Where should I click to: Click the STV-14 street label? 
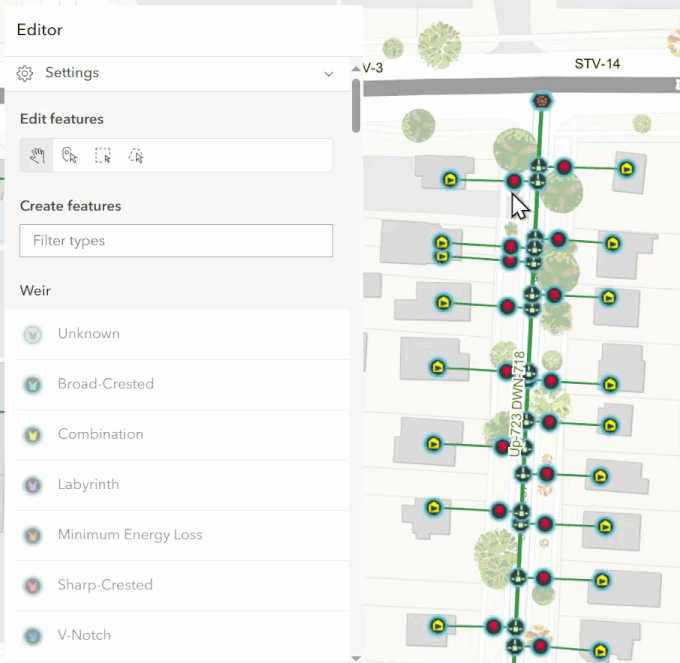pyautogui.click(x=597, y=64)
